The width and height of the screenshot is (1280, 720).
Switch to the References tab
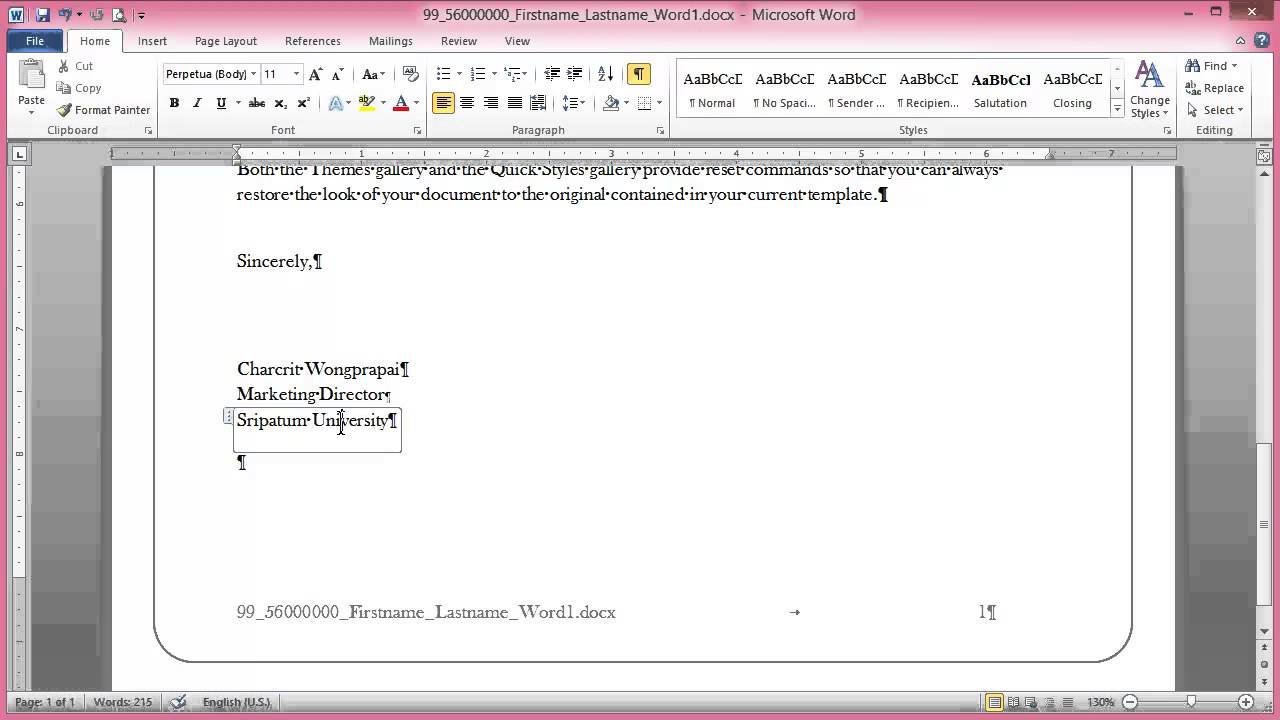point(313,41)
